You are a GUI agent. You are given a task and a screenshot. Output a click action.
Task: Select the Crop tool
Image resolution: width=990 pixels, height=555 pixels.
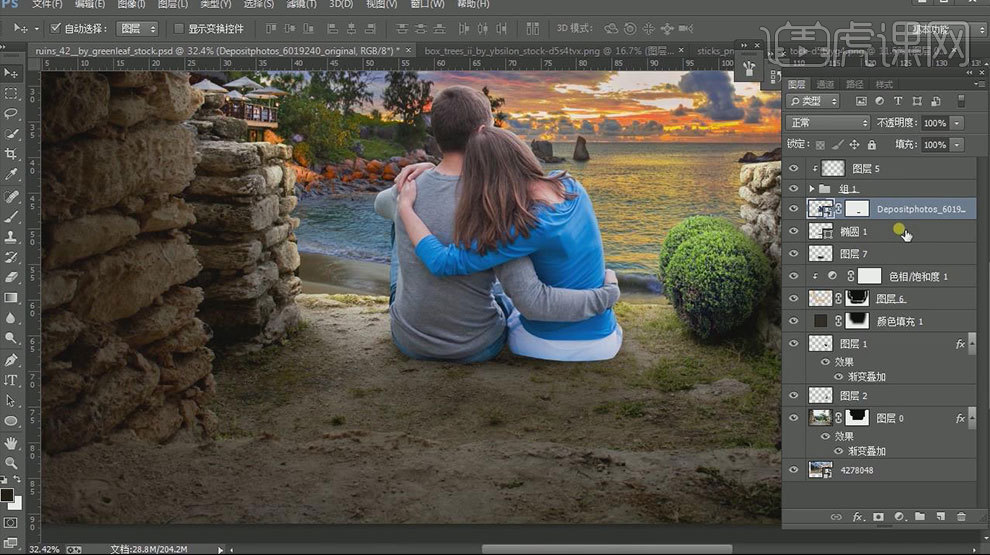coord(11,154)
